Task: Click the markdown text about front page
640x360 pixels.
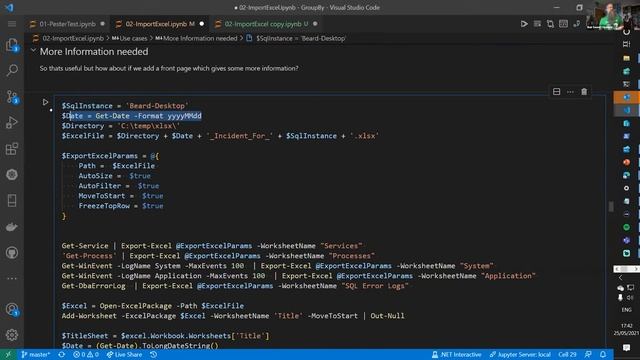Action: [169, 68]
